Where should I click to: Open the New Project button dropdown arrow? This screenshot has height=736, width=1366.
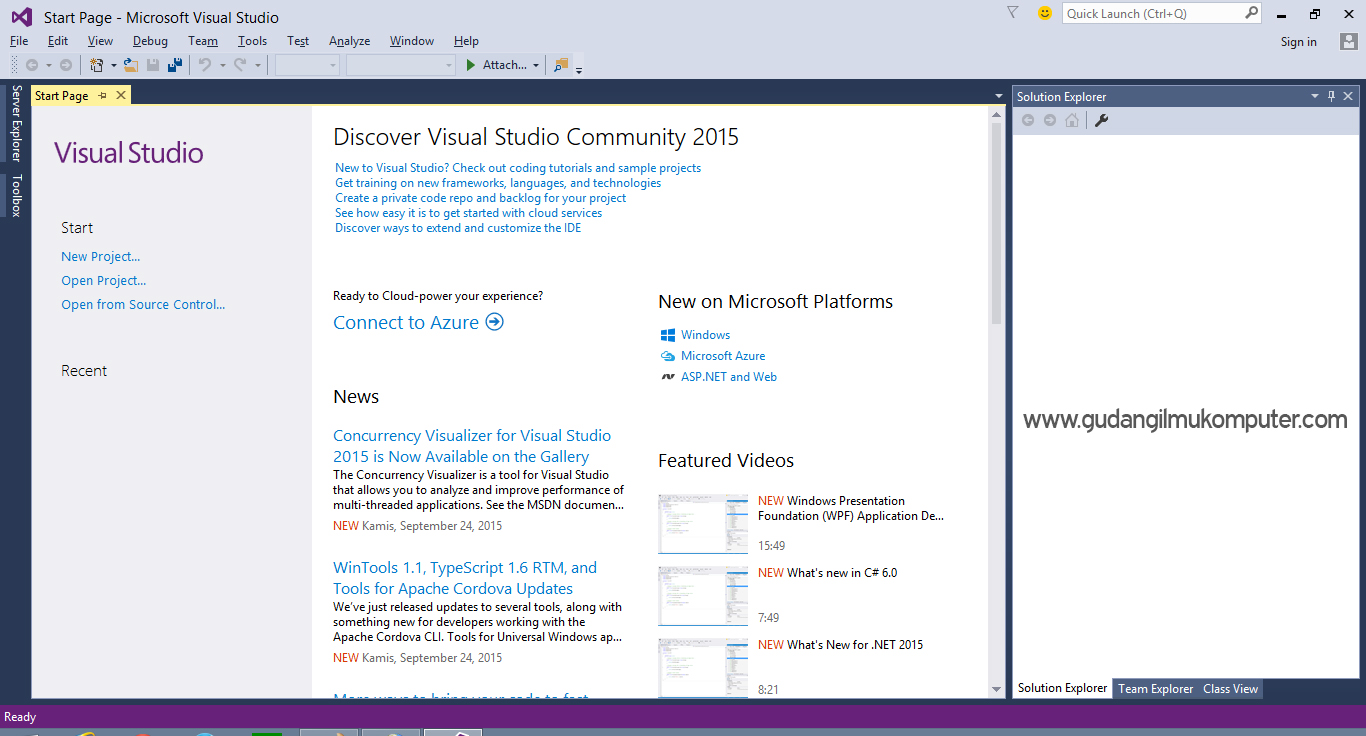pyautogui.click(x=113, y=65)
